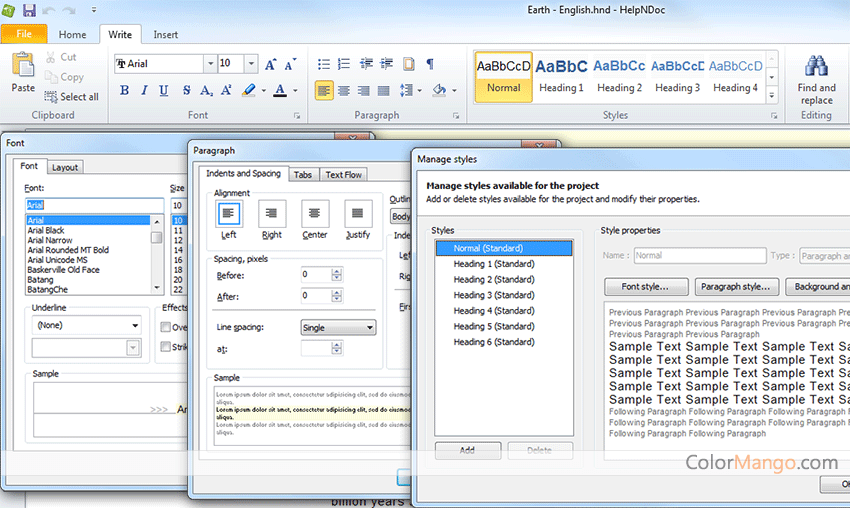Click the Add button under Styles list
The width and height of the screenshot is (850, 508).
pyautogui.click(x=467, y=450)
